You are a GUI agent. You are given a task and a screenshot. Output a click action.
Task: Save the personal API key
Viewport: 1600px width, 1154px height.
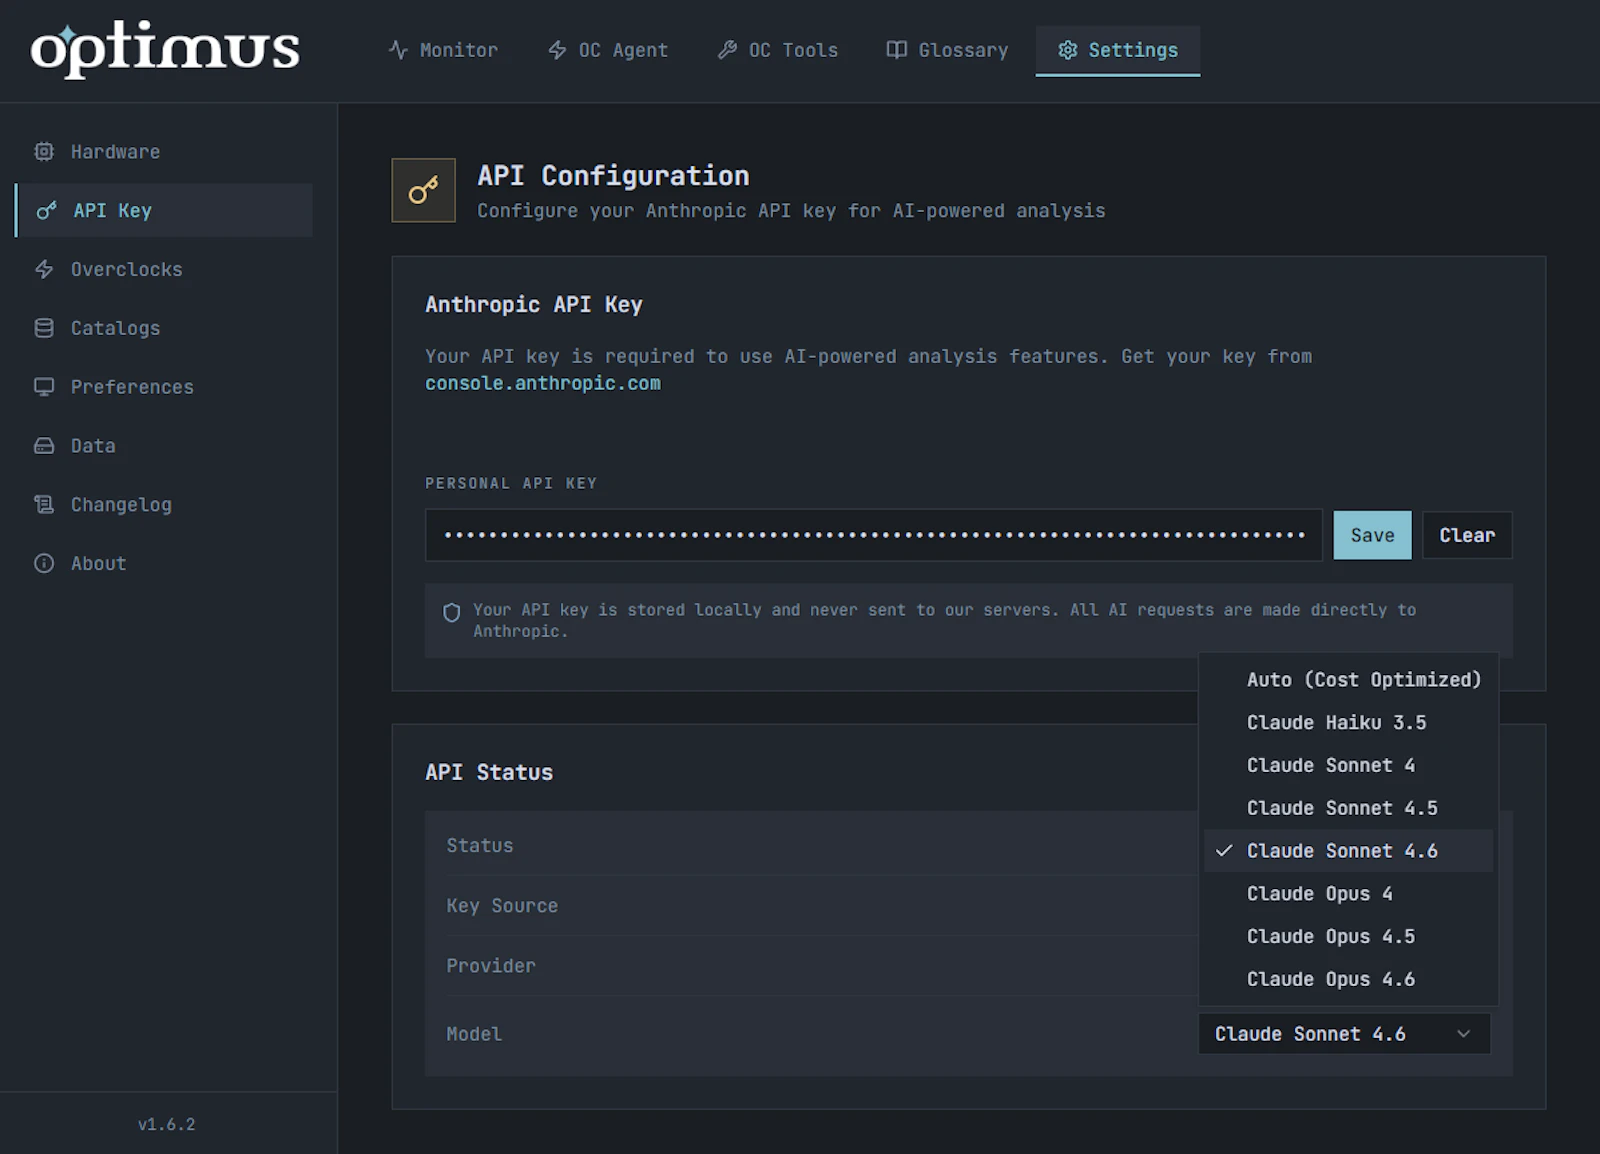click(x=1372, y=535)
